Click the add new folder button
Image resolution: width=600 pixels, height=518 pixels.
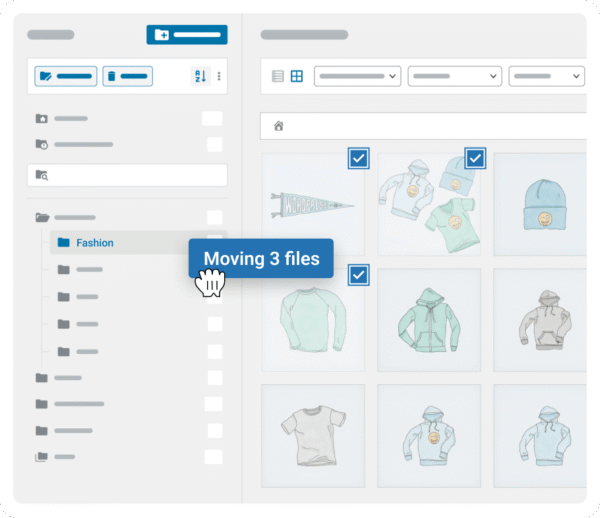(x=187, y=35)
